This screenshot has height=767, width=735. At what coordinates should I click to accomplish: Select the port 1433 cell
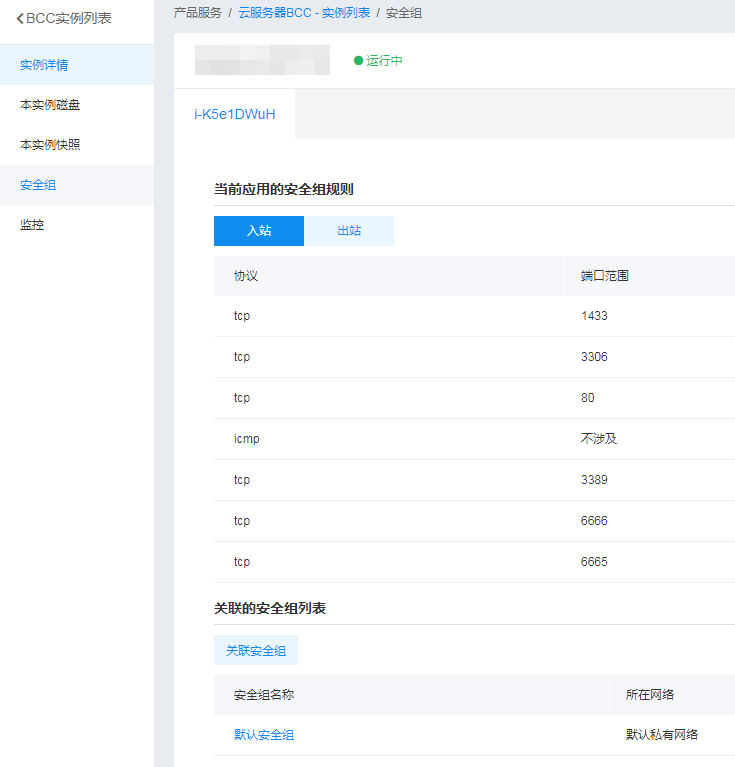594,316
